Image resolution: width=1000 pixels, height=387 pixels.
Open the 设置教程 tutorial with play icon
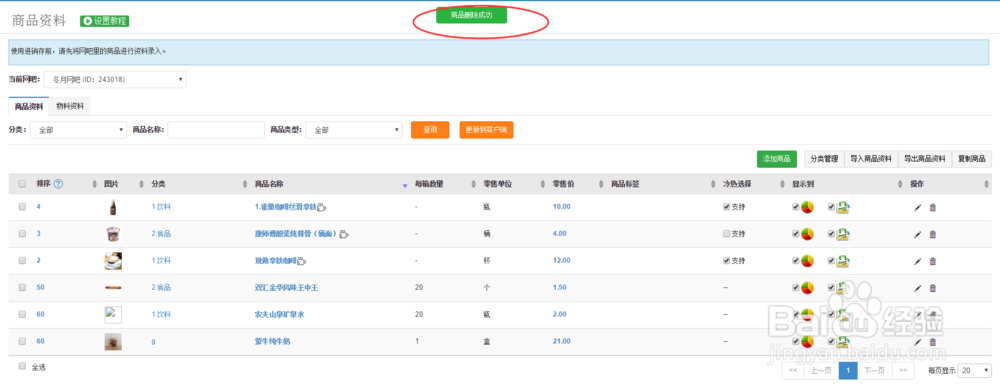click(x=105, y=21)
